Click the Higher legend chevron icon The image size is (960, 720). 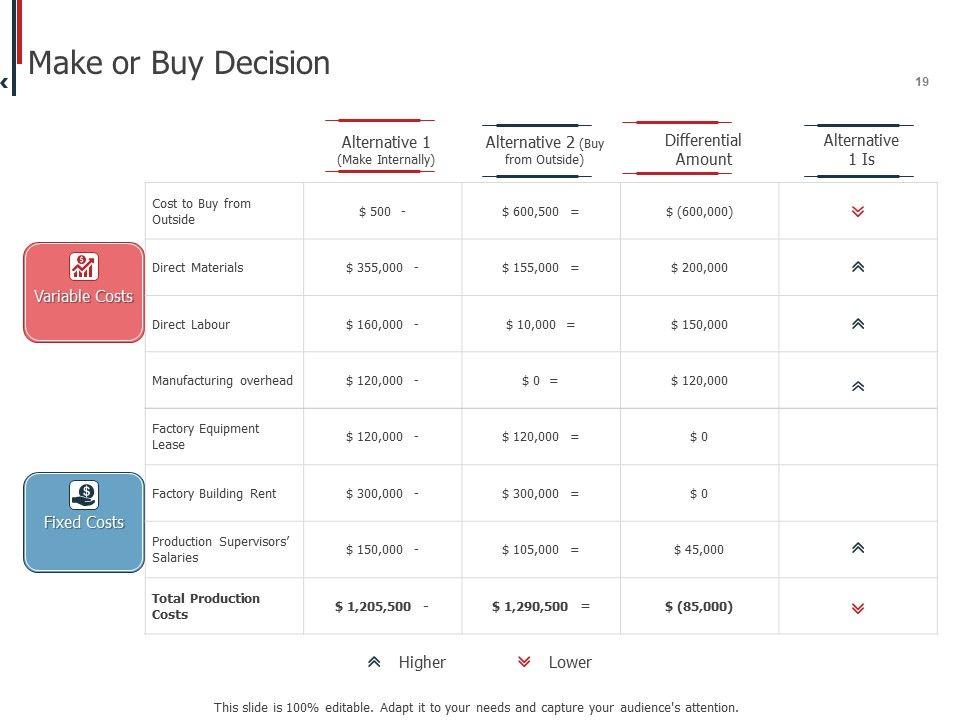374,662
